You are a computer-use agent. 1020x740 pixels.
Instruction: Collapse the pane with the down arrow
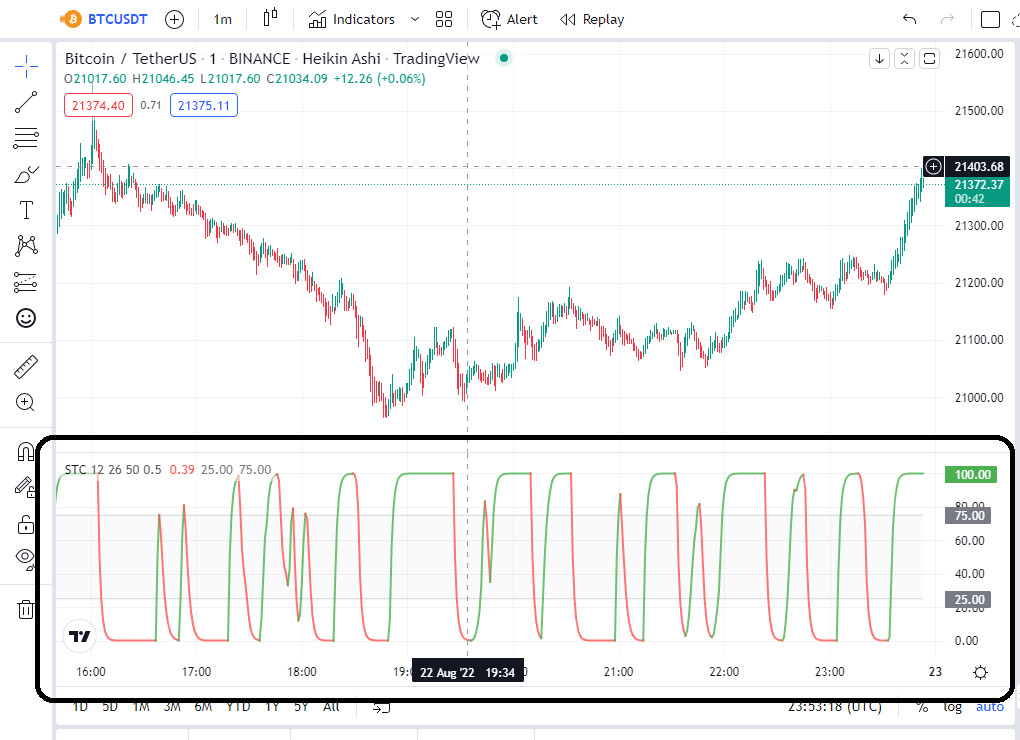click(879, 59)
